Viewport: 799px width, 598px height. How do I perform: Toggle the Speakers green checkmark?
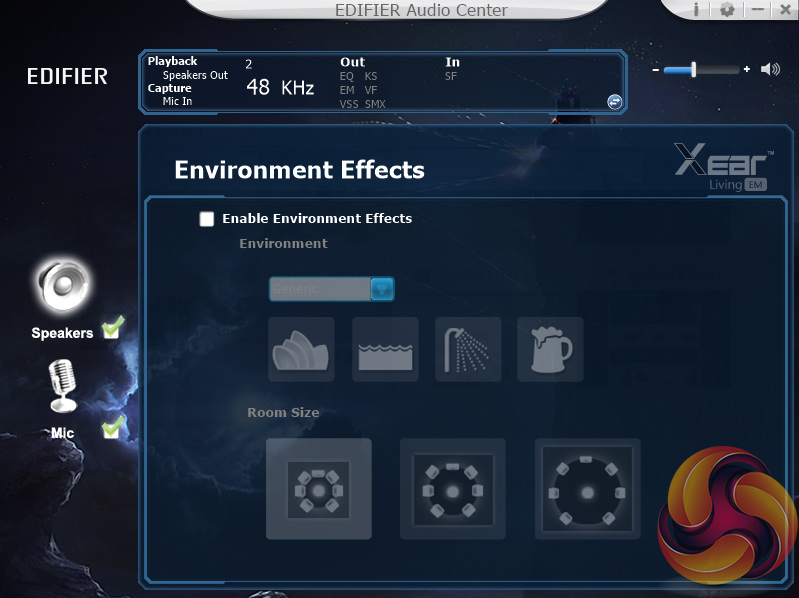click(113, 328)
